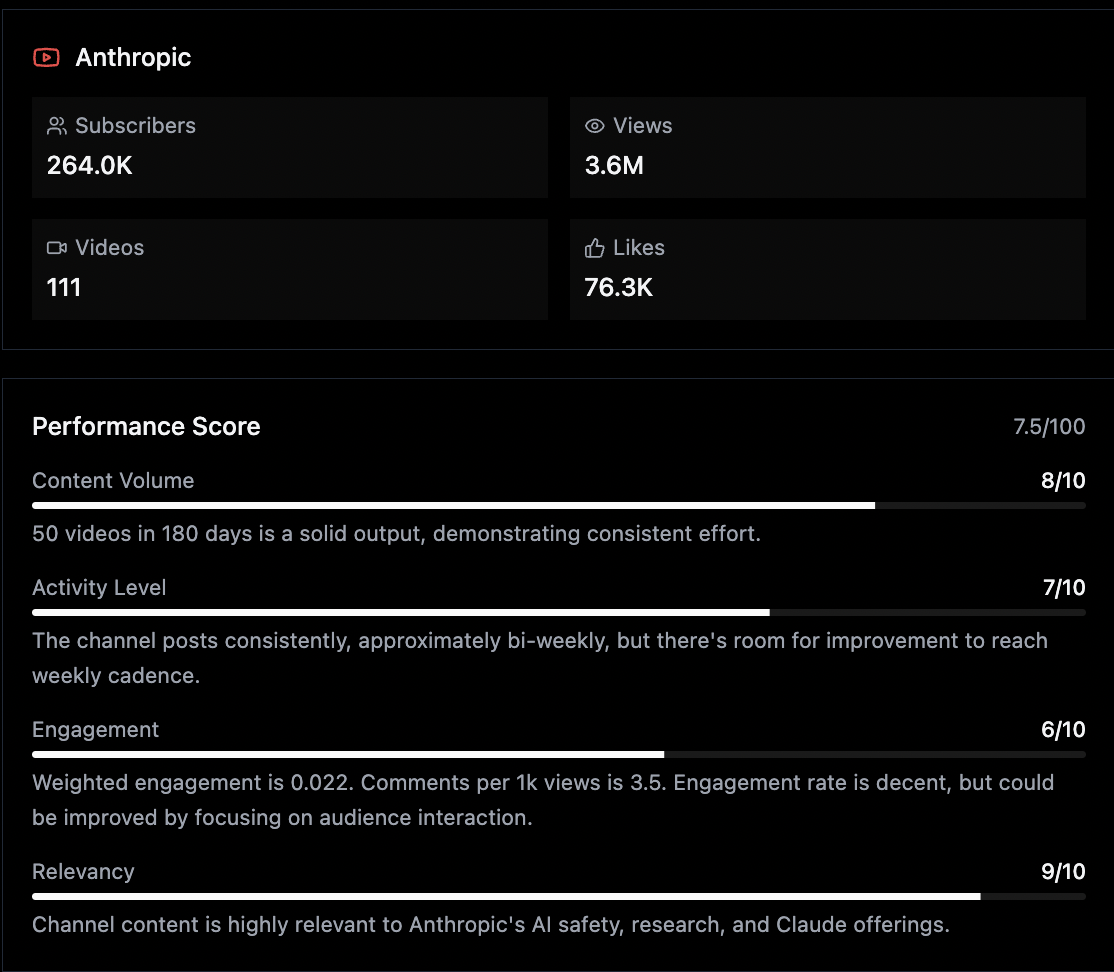
Task: Click the Likes thumbs-up icon
Action: pyautogui.click(x=595, y=248)
